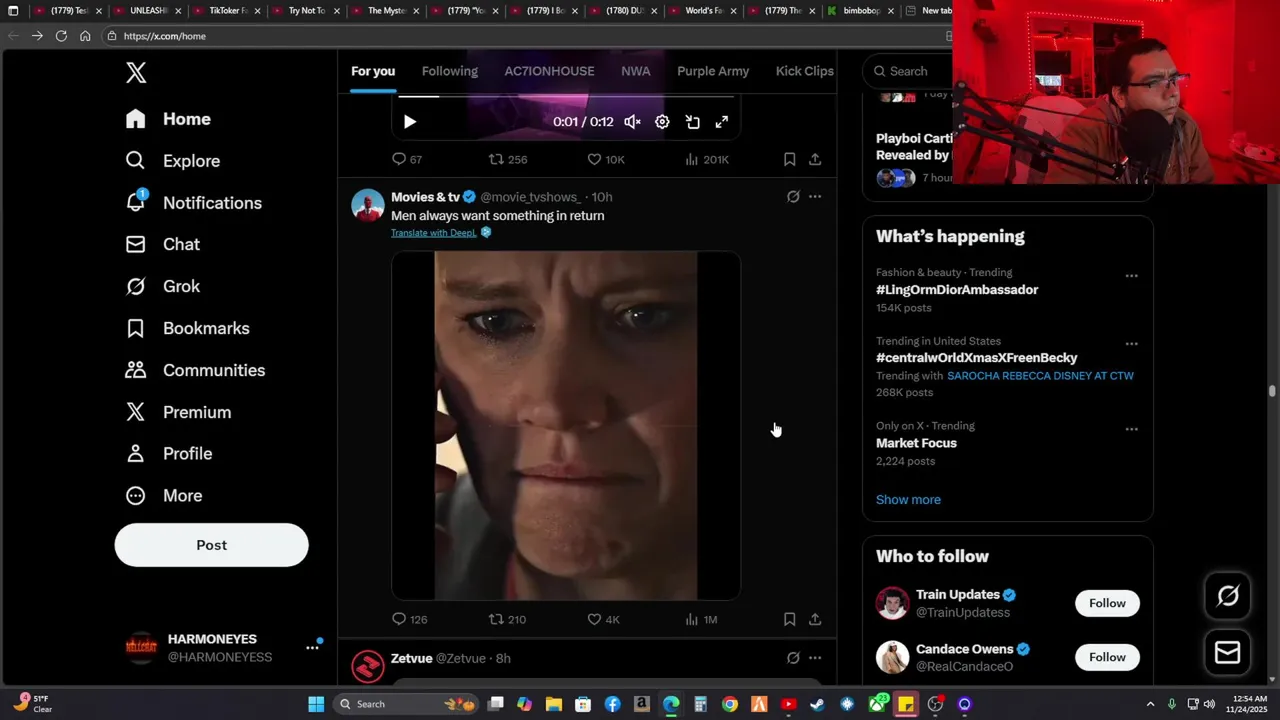Open Grok from the sidebar
This screenshot has width=1280, height=720.
162,286
